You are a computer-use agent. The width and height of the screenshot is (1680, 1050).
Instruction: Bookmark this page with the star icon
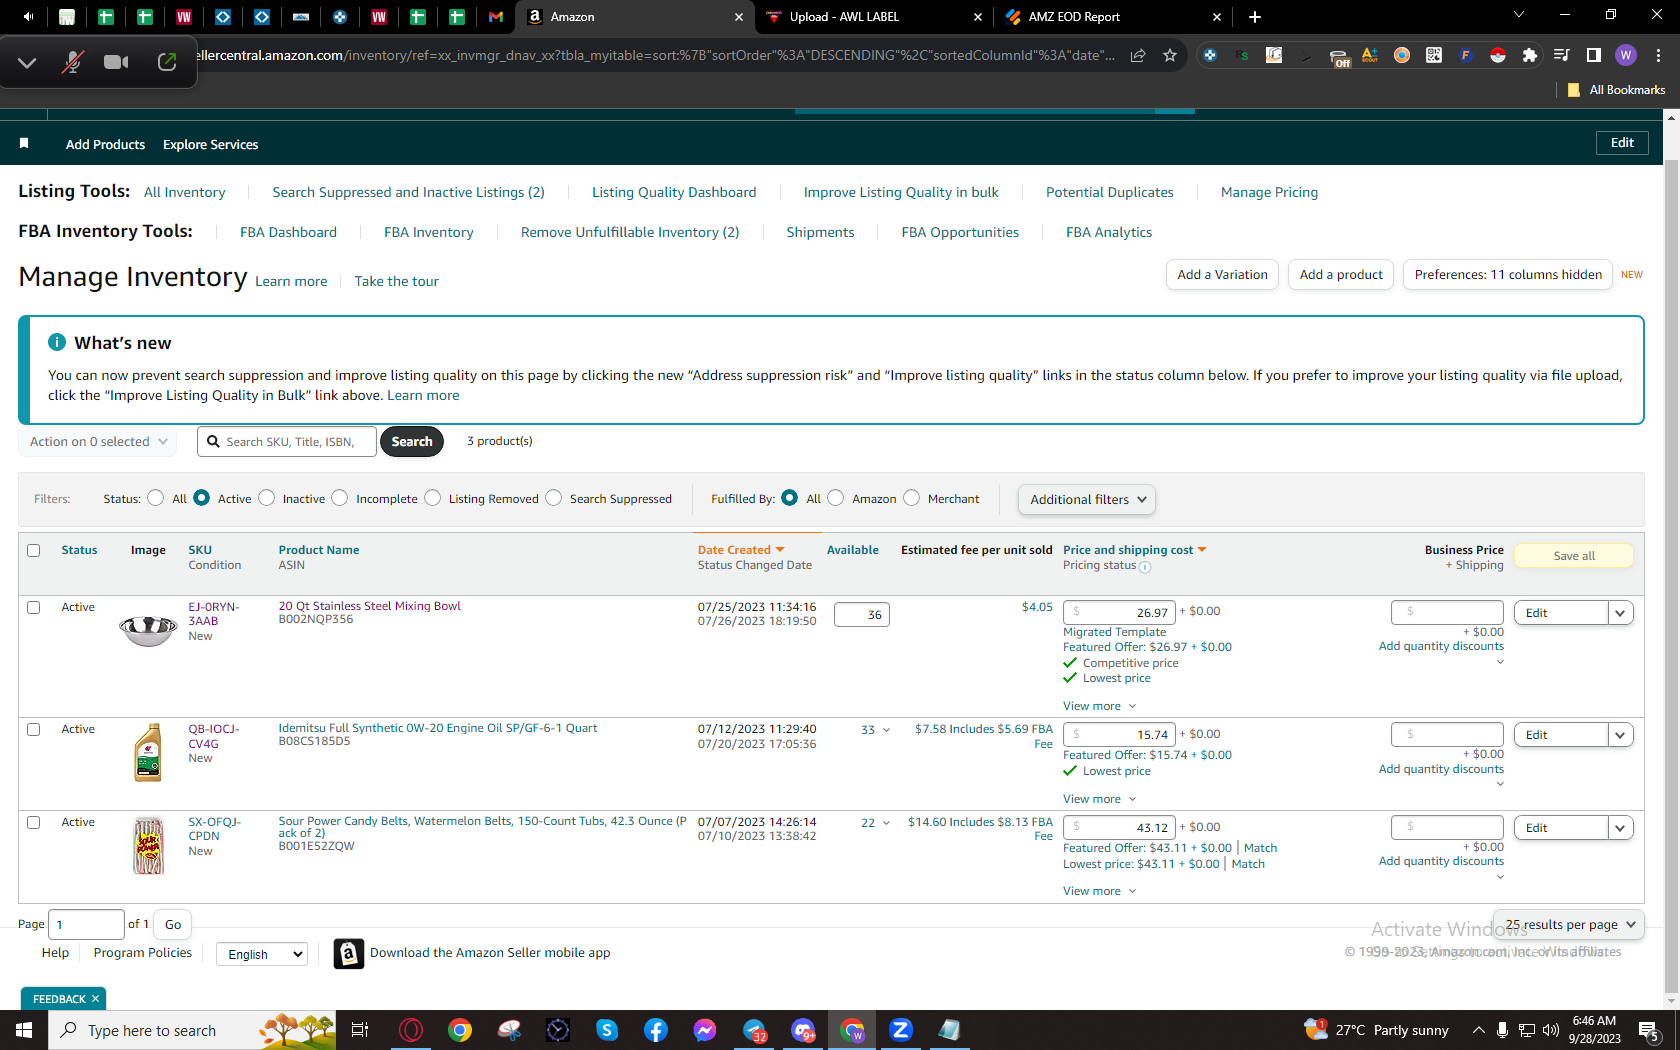click(1170, 56)
